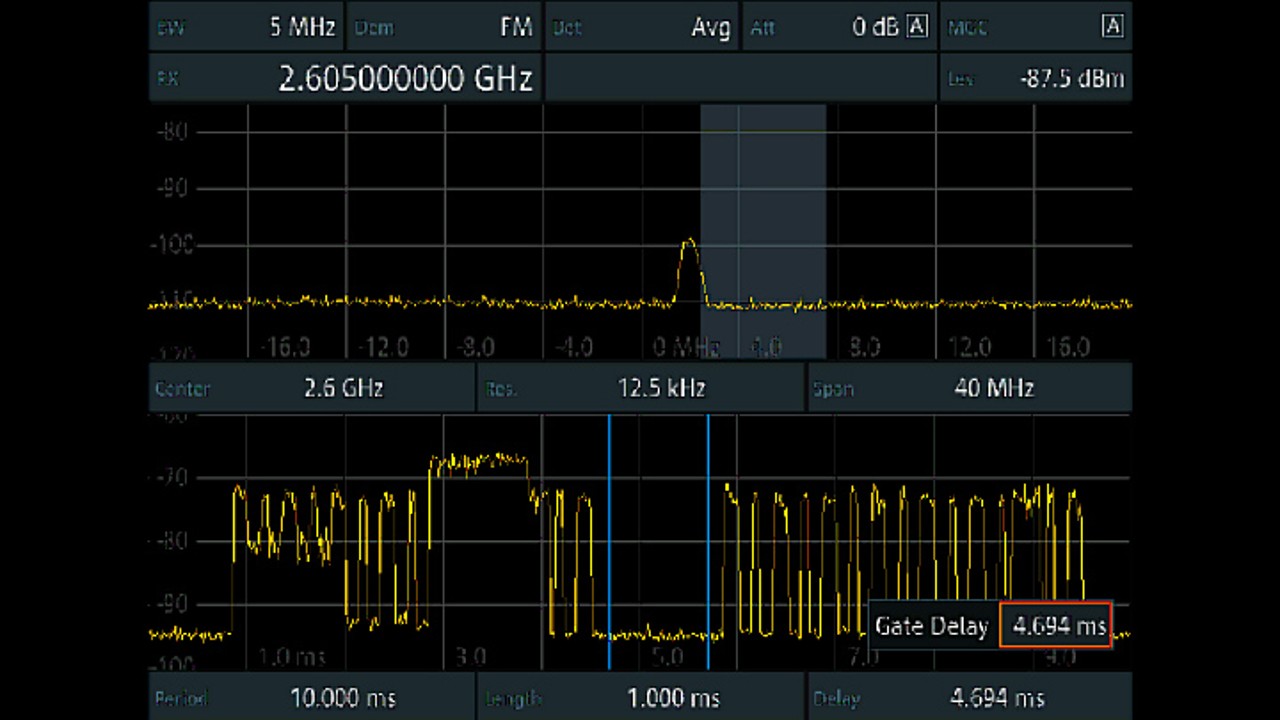Change the Dem FM demodulation mode
1280x720 pixels.
[x=444, y=27]
